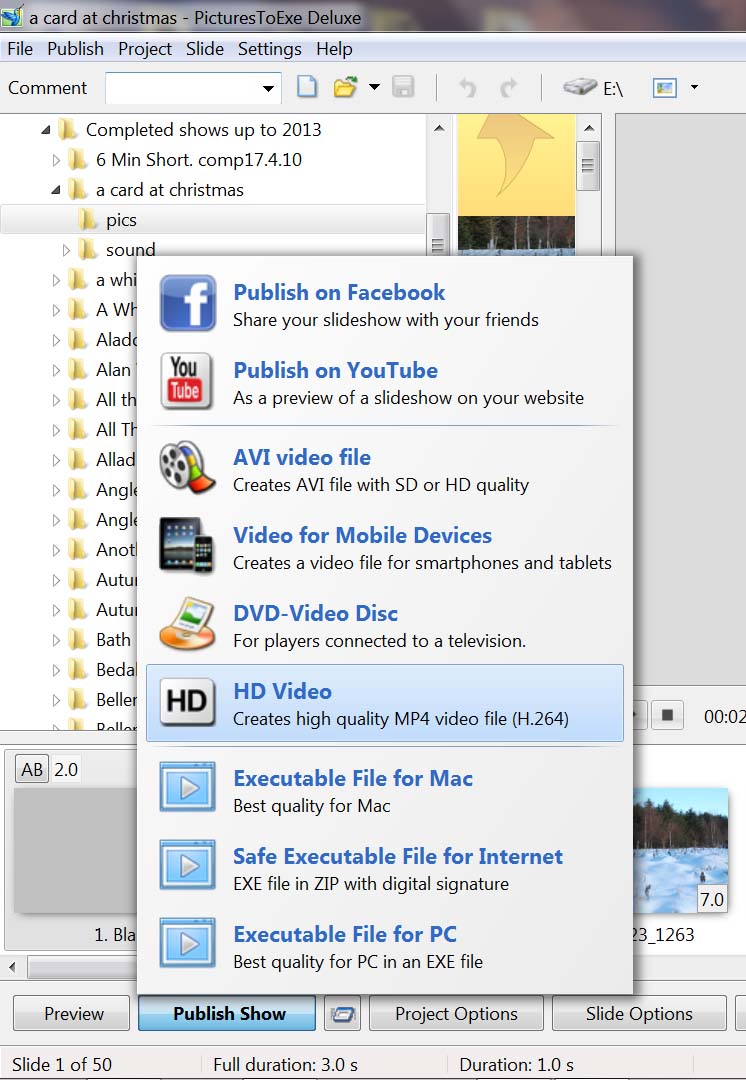This screenshot has height=1080, width=746.
Task: Open the Comment combo box dropdown
Action: point(268,88)
